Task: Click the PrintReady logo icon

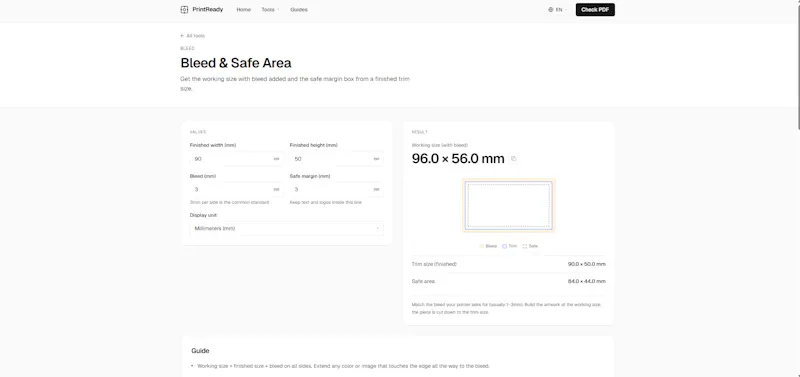Action: click(x=184, y=10)
